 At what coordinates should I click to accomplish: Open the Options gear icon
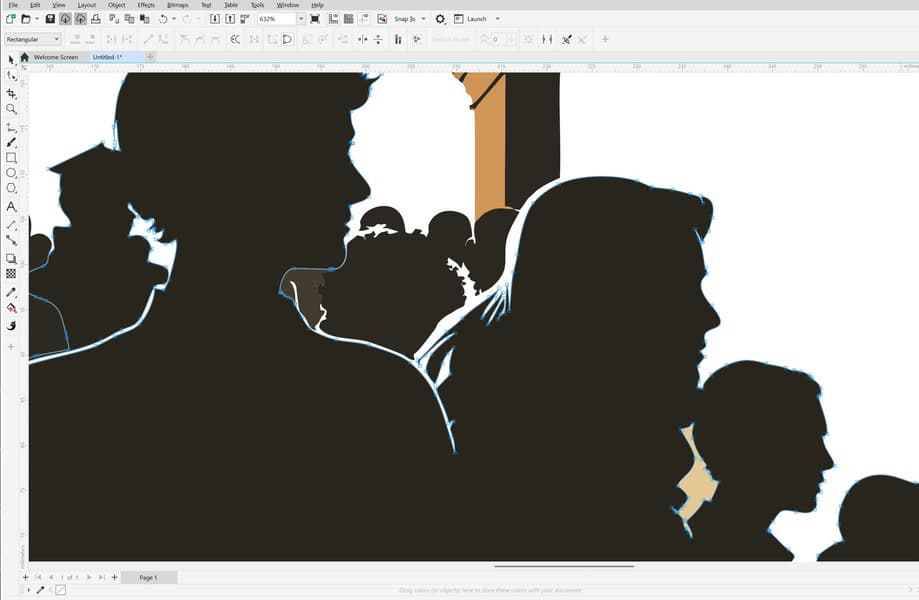coord(440,19)
